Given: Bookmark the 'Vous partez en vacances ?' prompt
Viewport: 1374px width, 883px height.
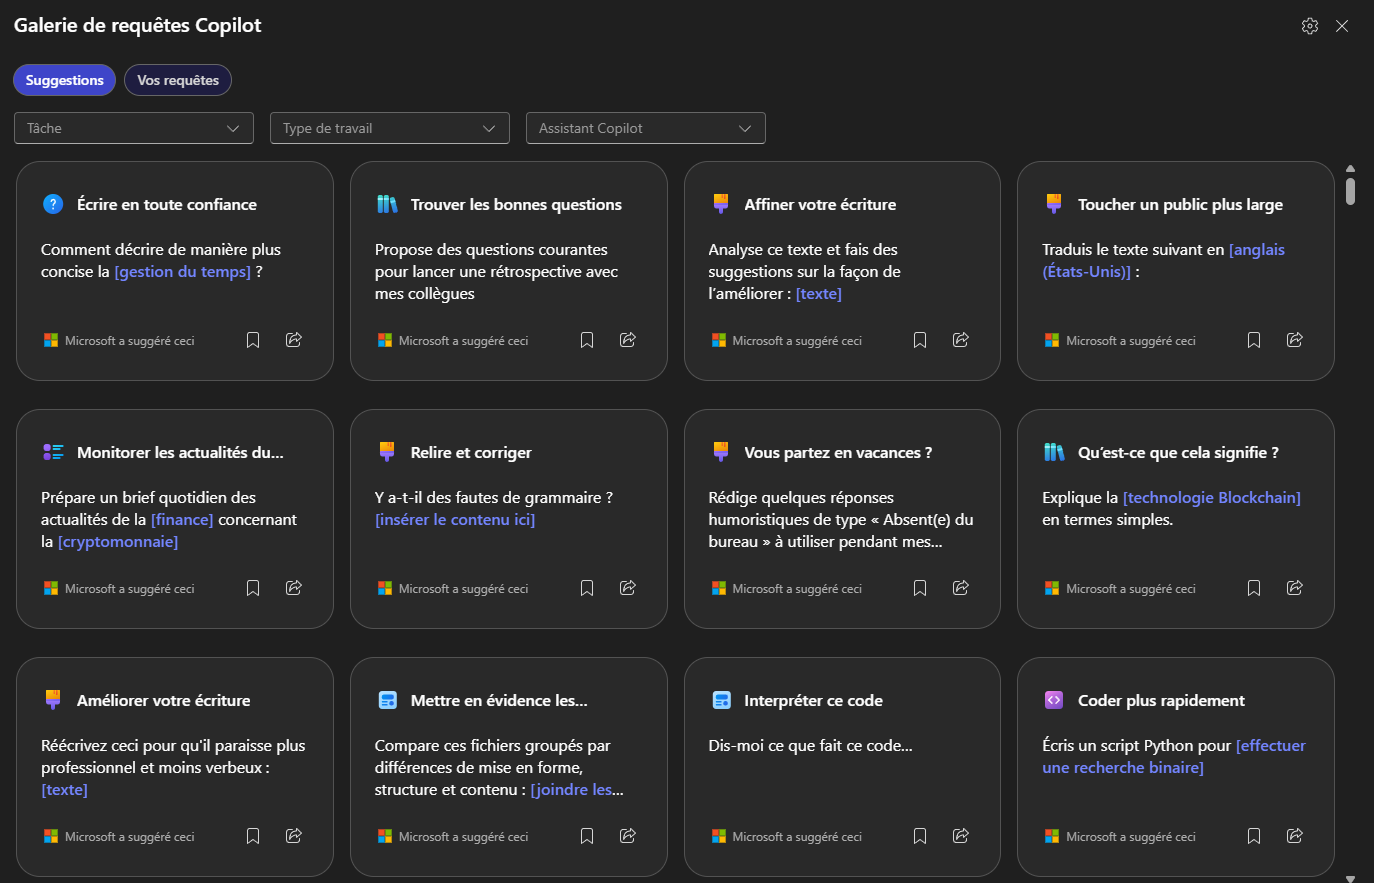Looking at the screenshot, I should click(920, 588).
